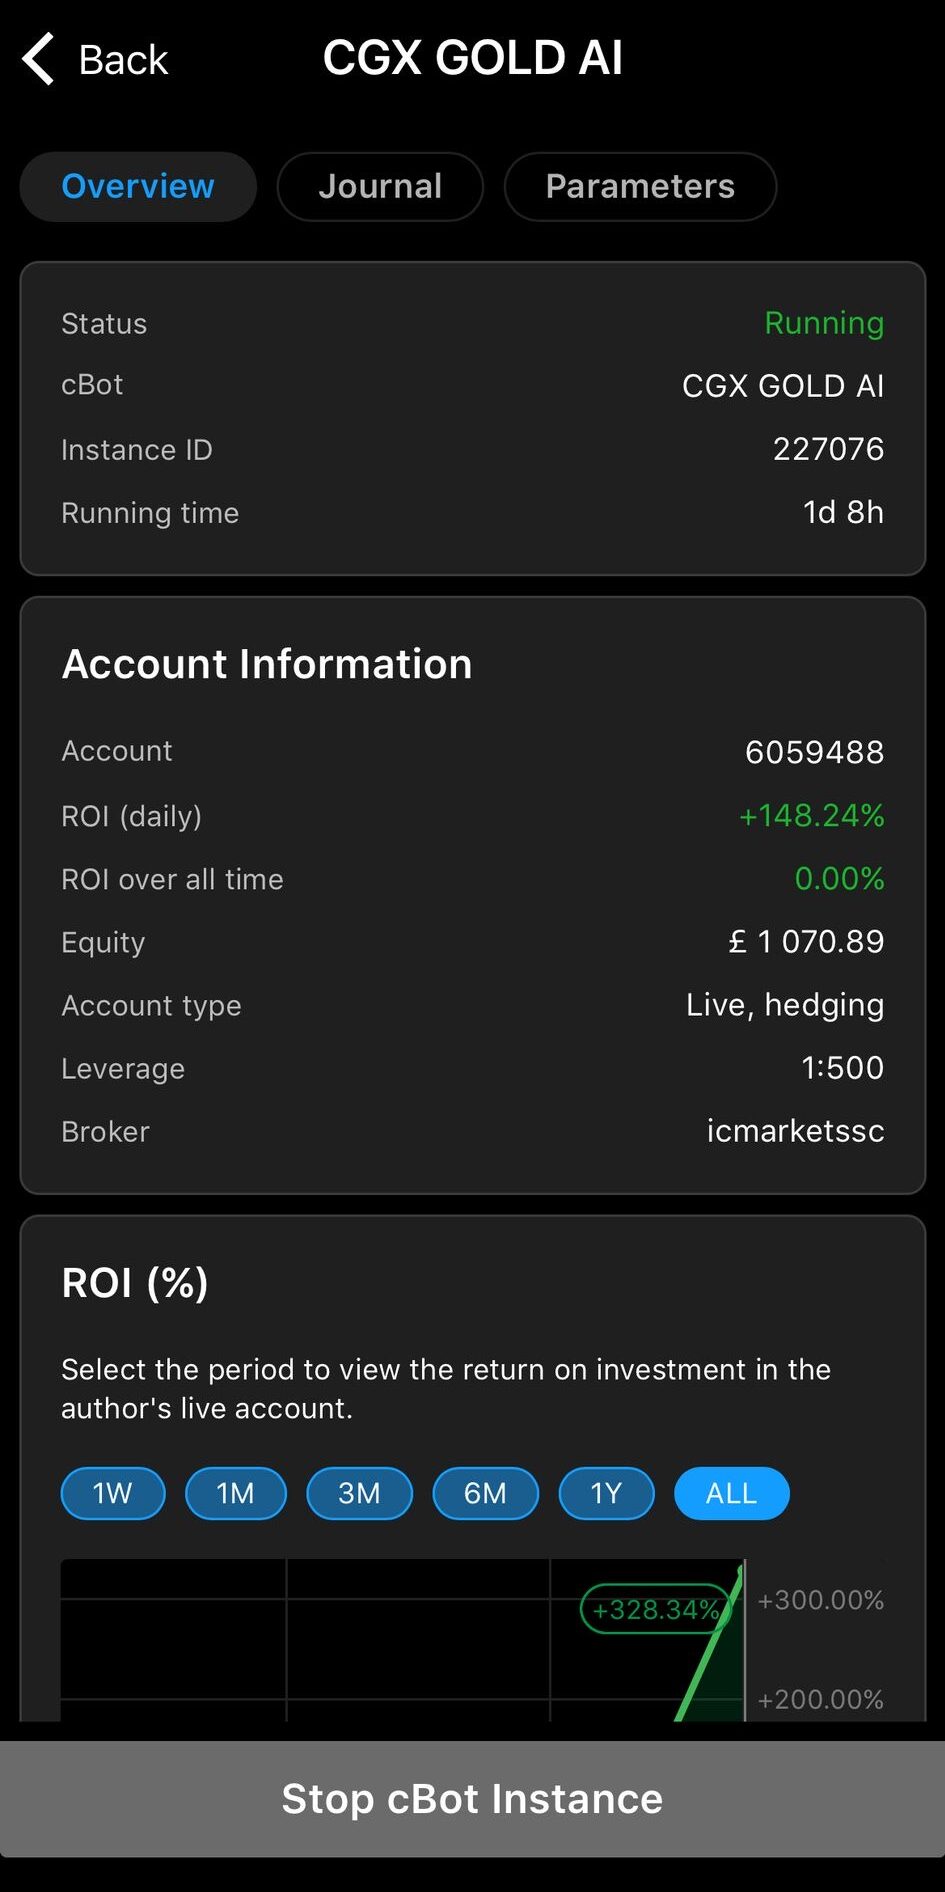Tap the Running status text

823,323
